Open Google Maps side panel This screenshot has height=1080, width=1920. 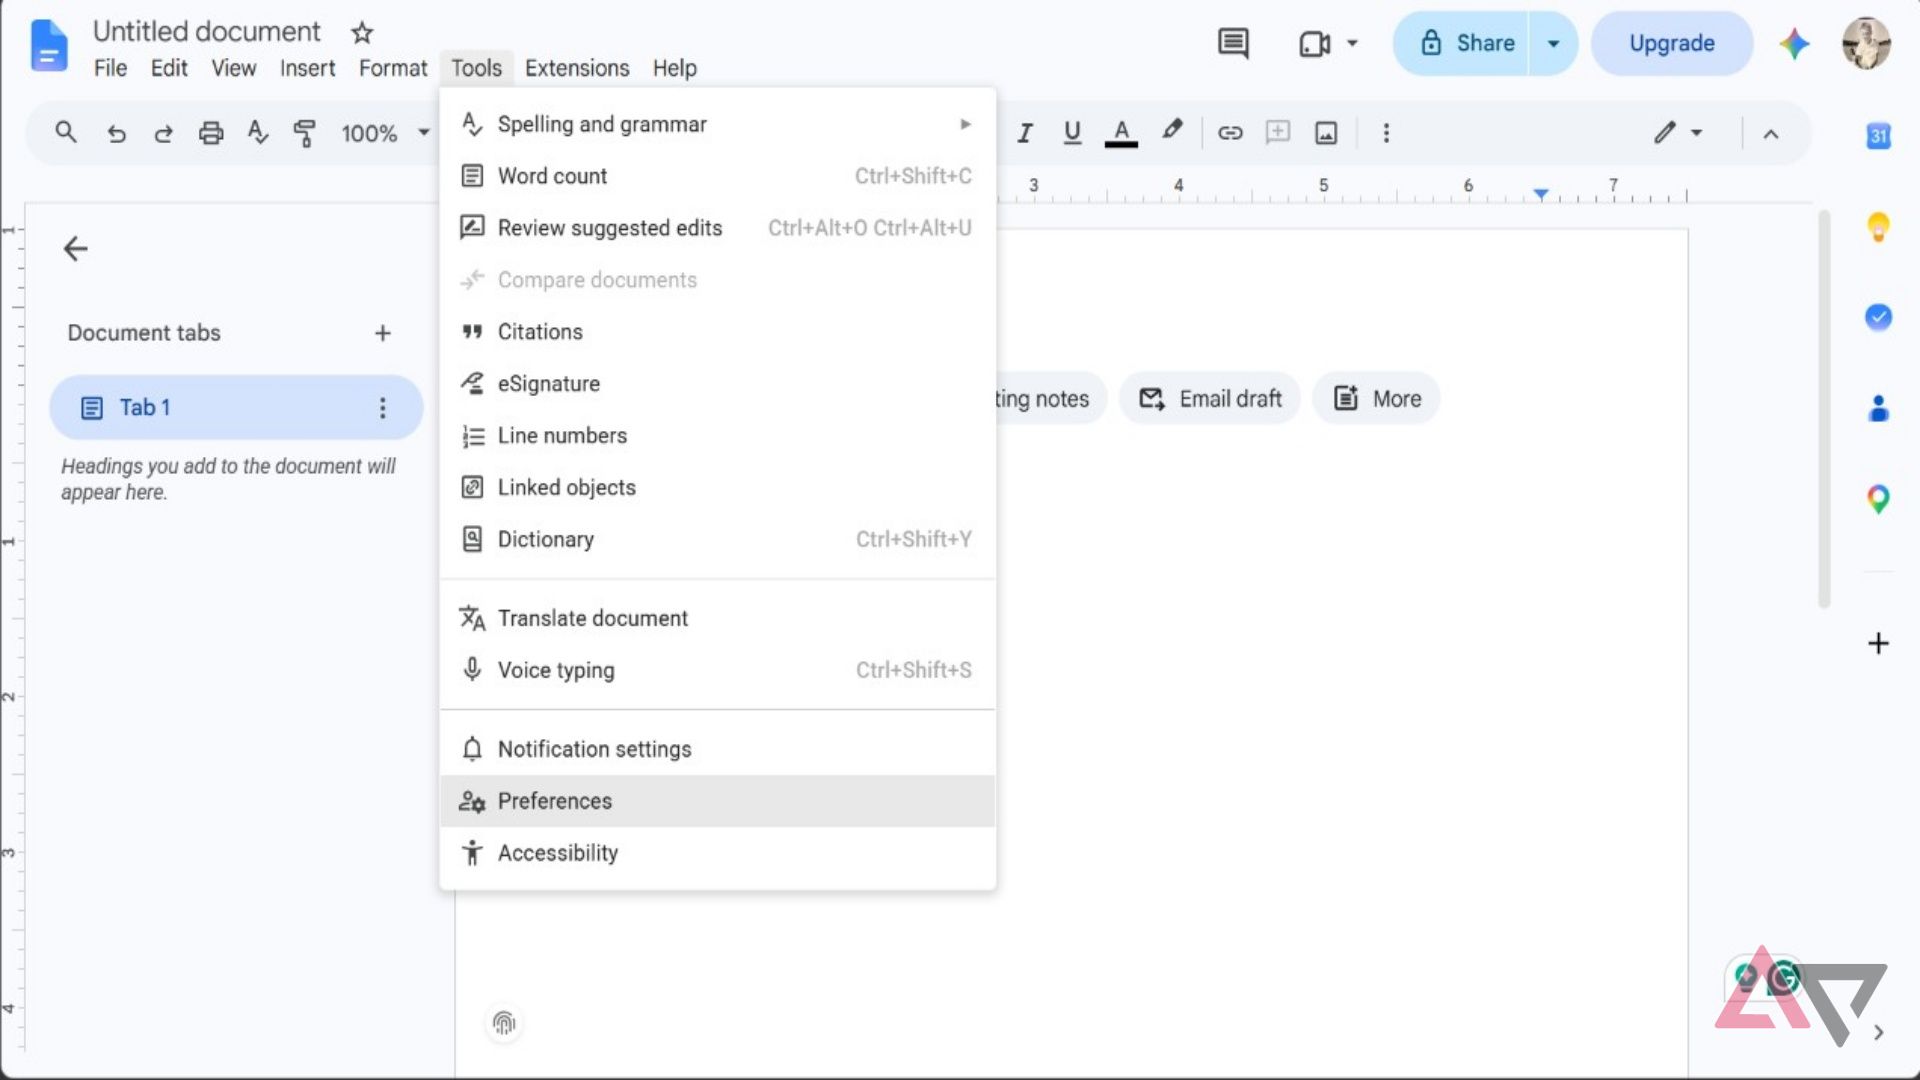[x=1878, y=499]
